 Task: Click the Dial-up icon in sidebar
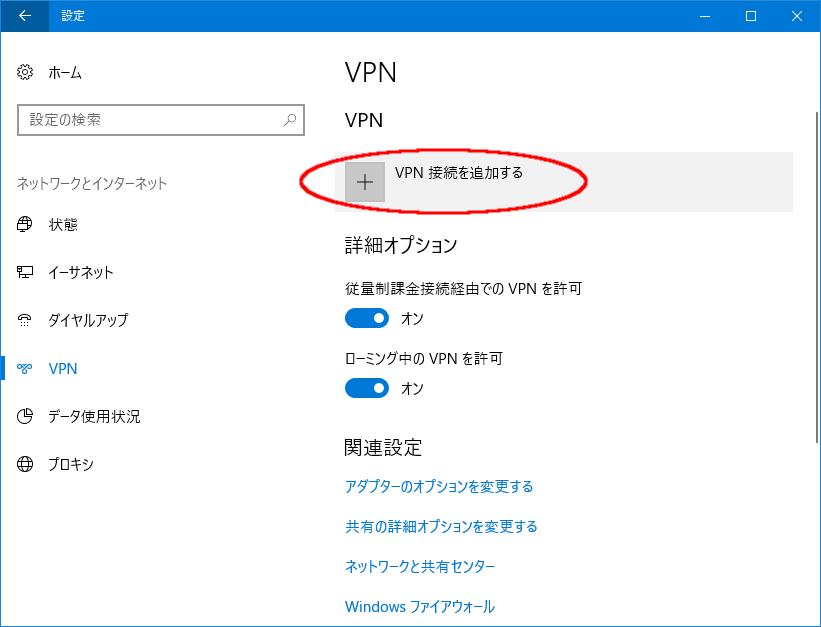click(x=25, y=321)
